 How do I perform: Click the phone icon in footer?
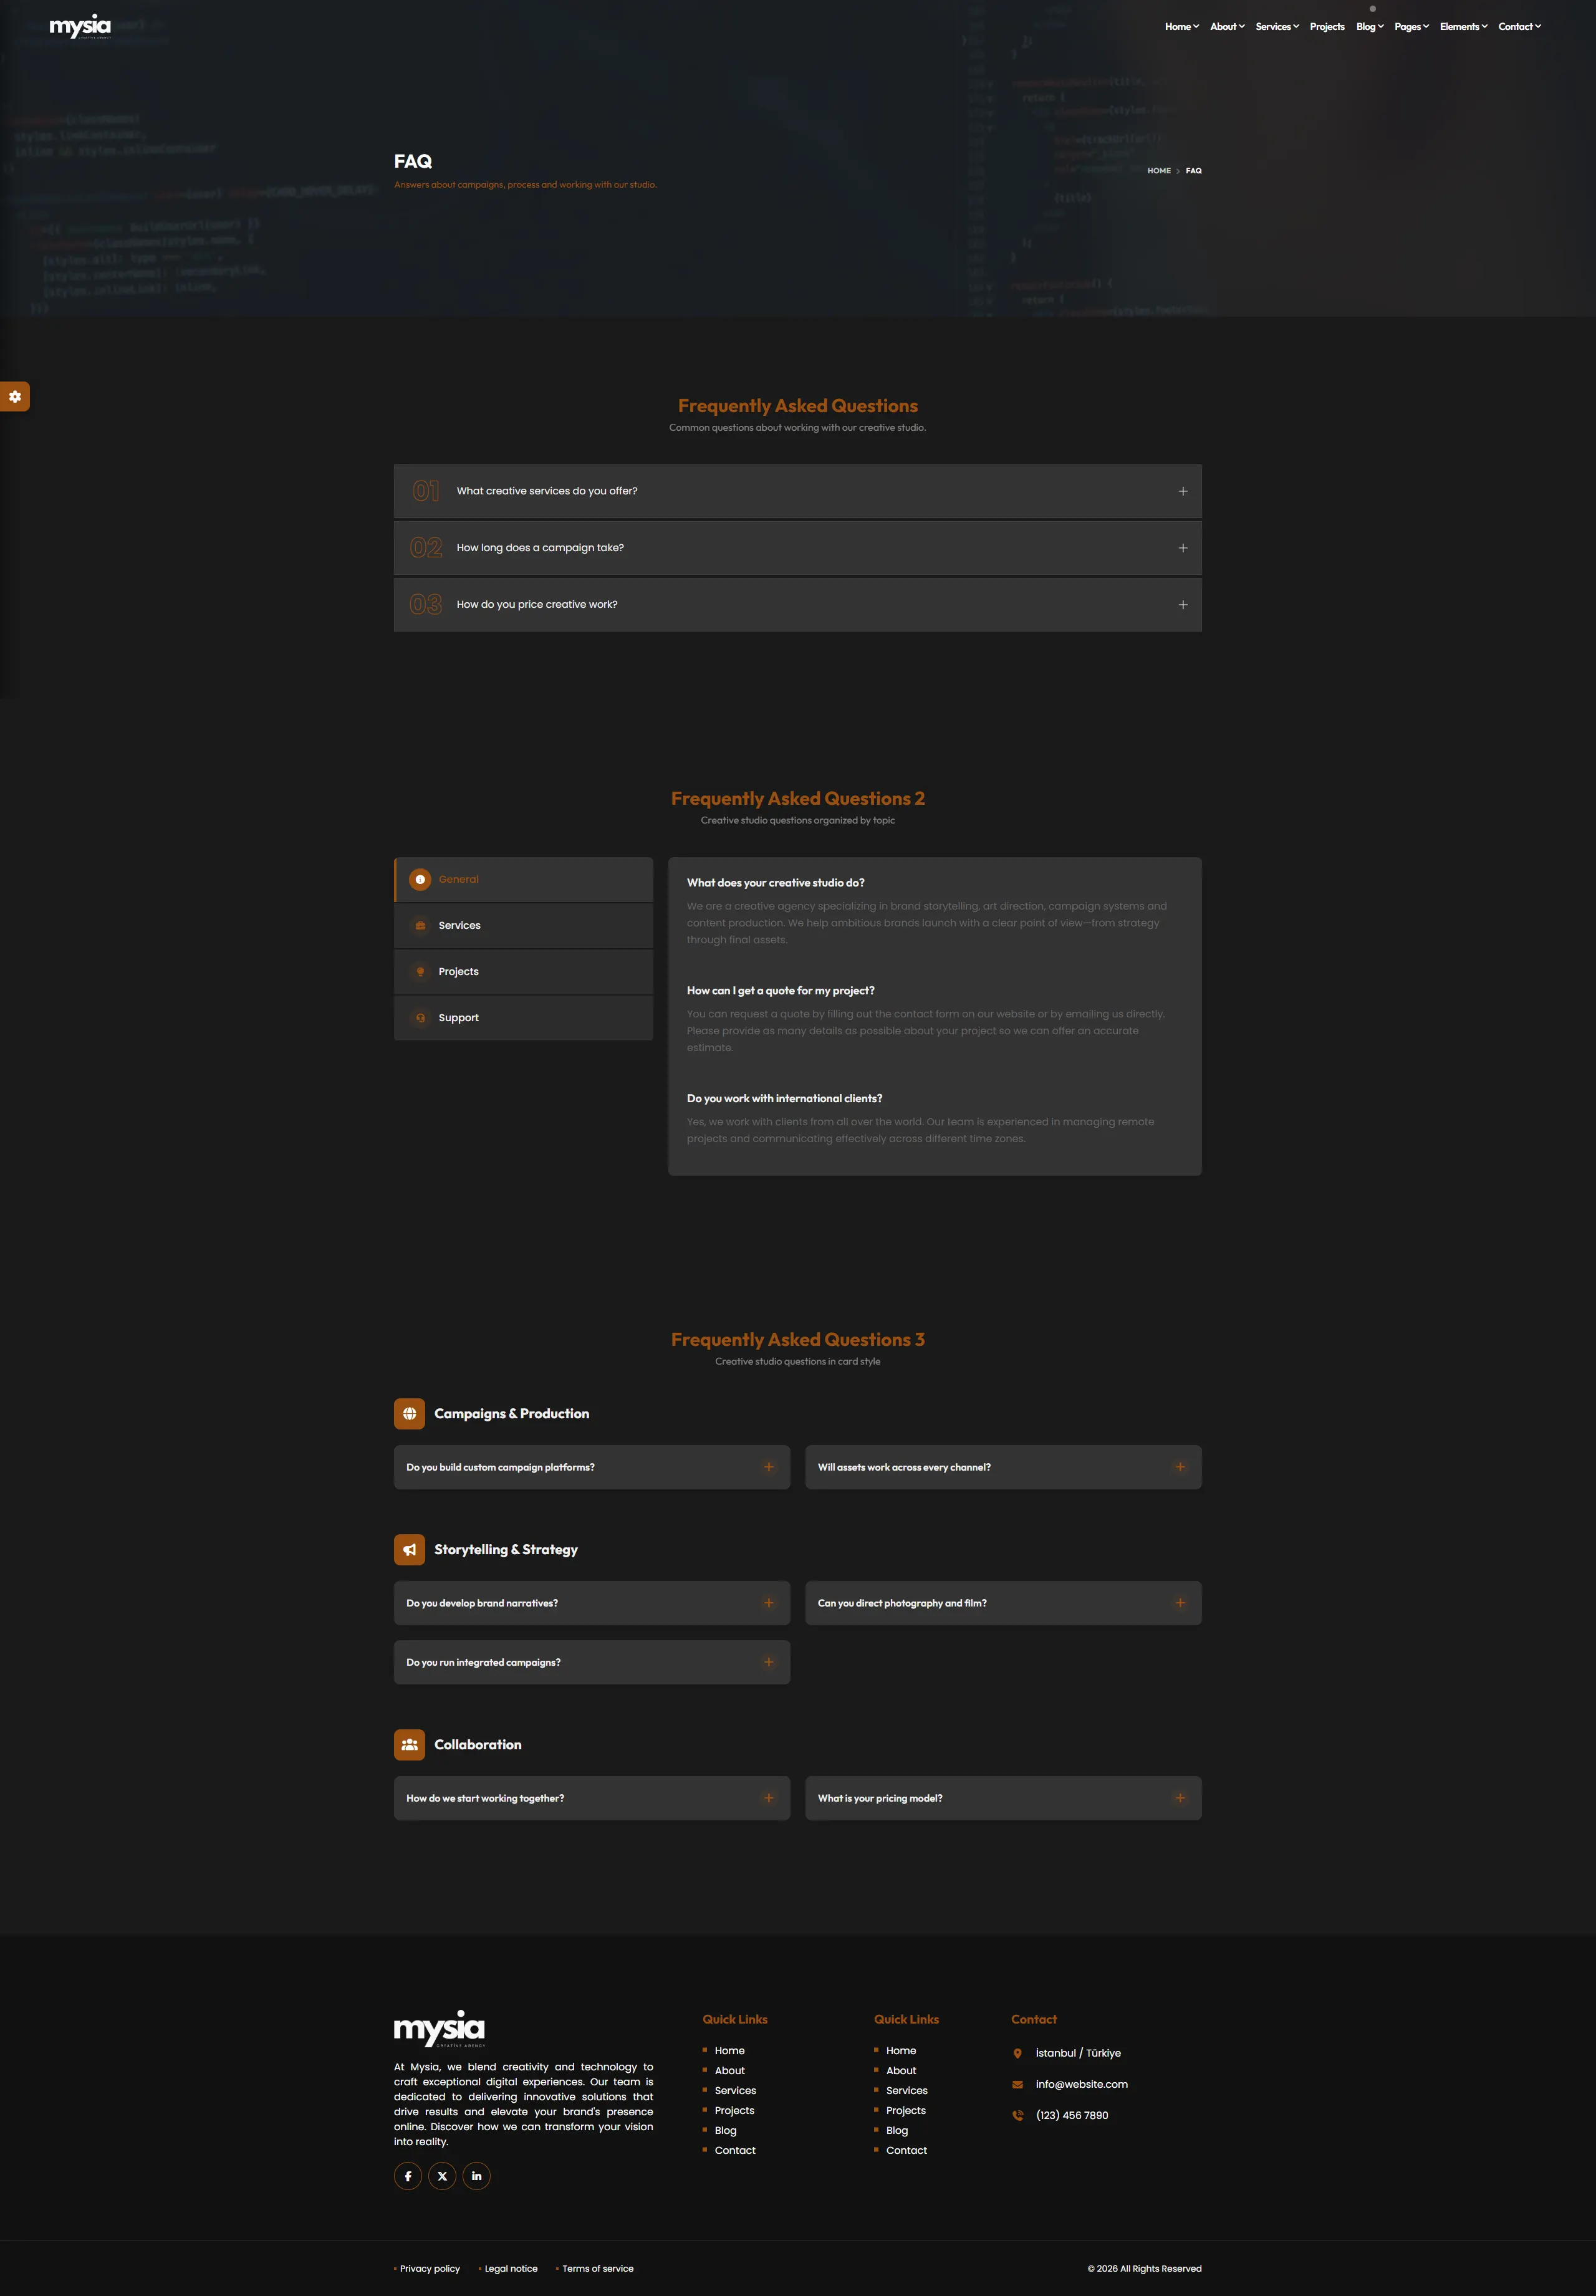pos(1017,2115)
